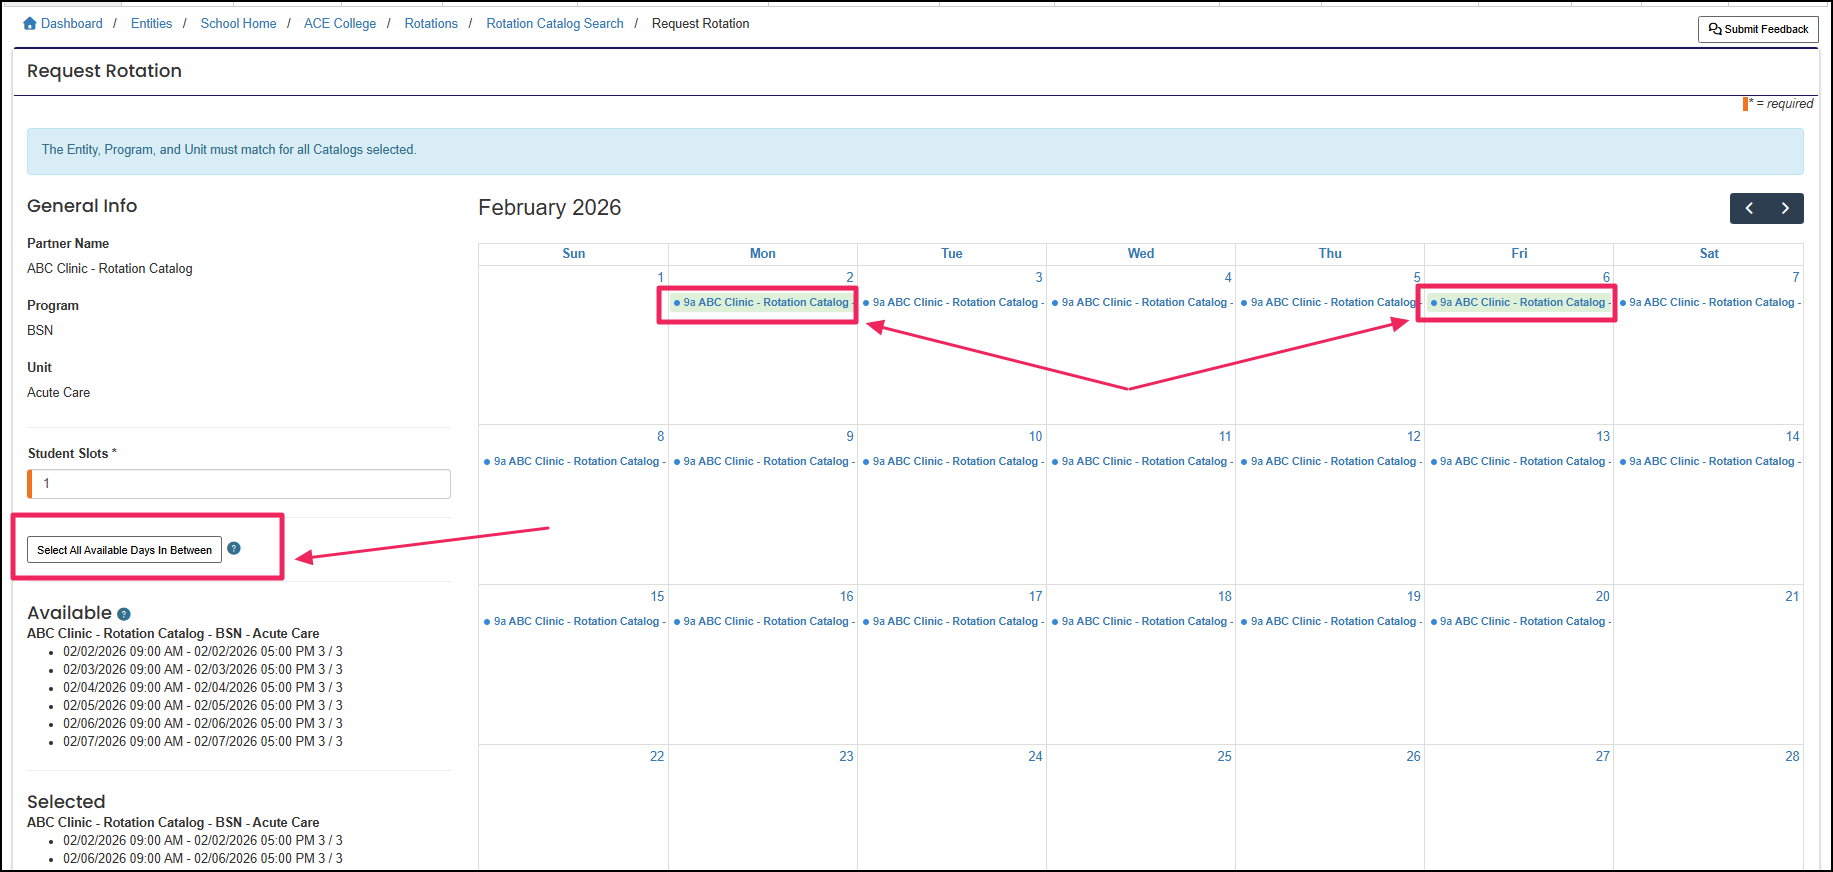The height and width of the screenshot is (872, 1833).
Task: Click day number 1 in calendar
Action: tap(660, 277)
